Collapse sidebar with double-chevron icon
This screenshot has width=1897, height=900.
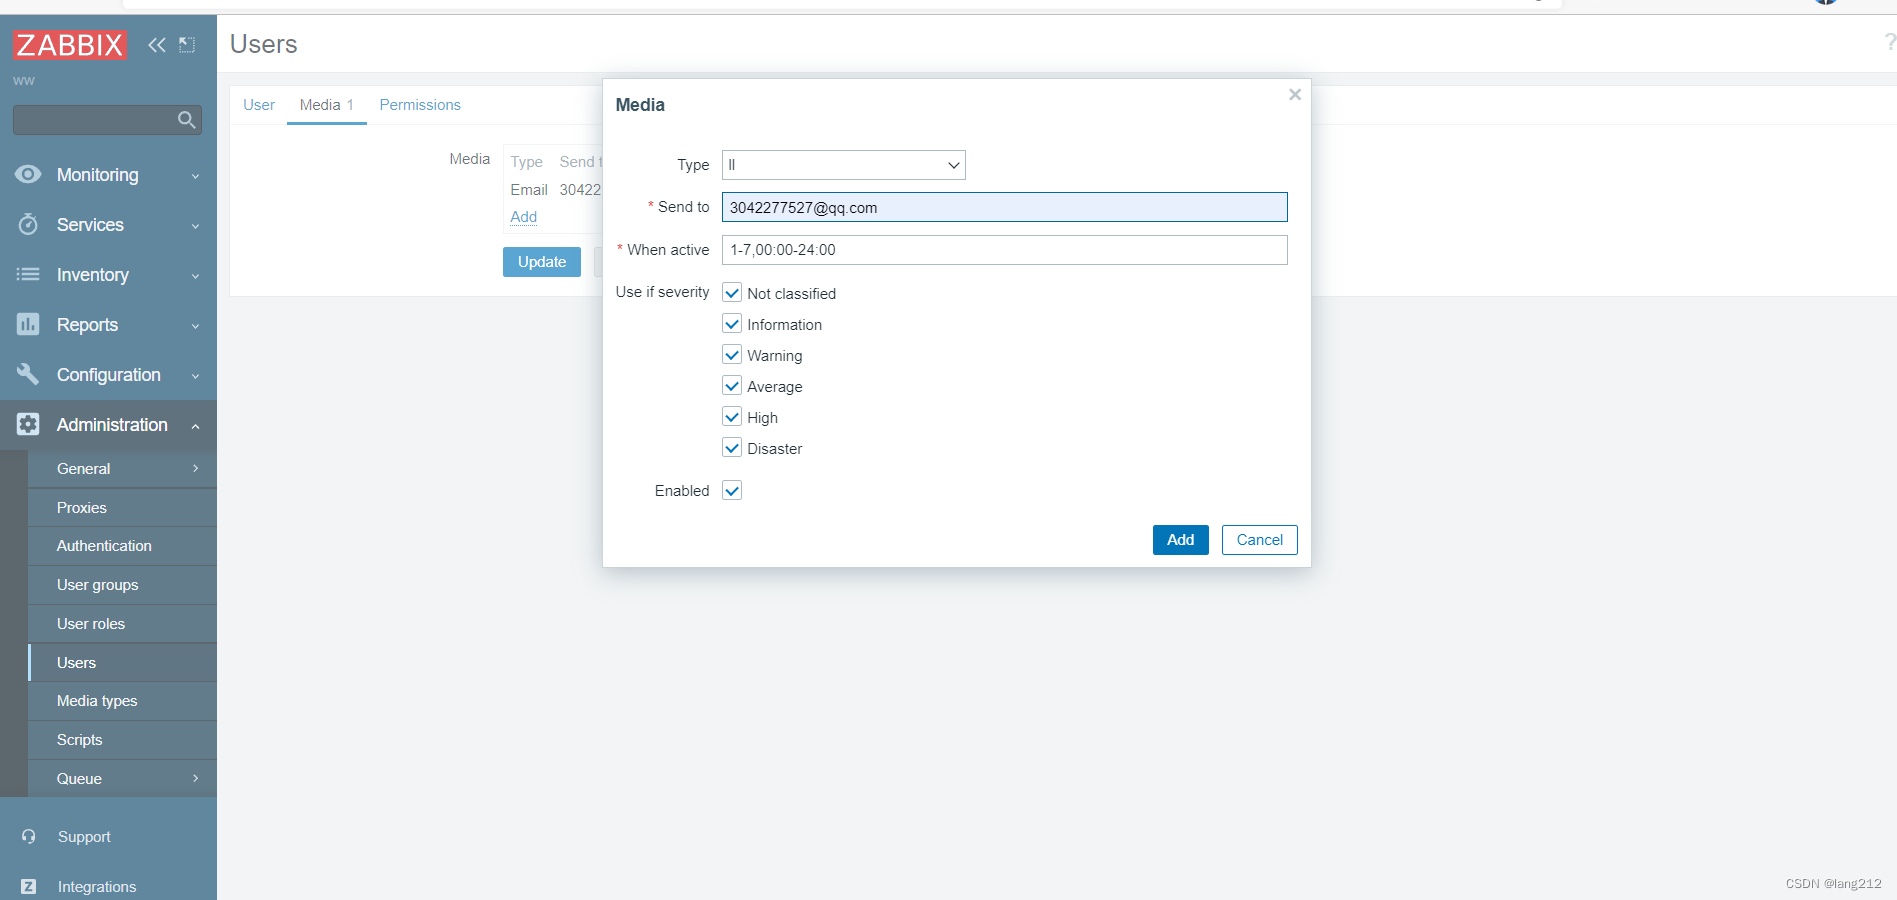(157, 45)
